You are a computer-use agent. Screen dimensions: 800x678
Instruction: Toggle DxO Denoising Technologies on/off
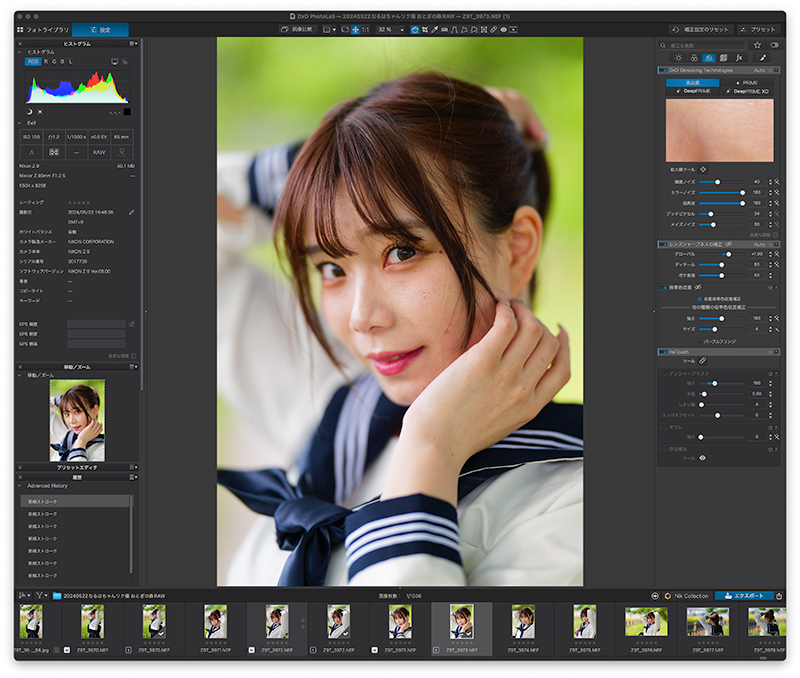(663, 70)
